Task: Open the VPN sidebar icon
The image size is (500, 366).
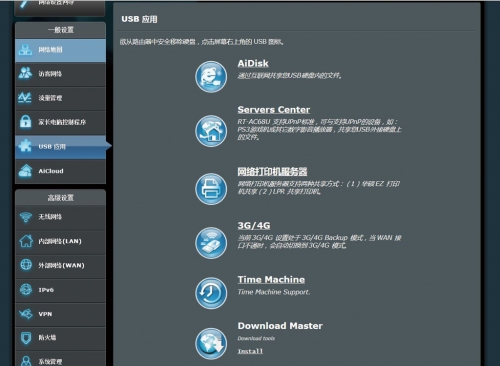Action: [26, 314]
